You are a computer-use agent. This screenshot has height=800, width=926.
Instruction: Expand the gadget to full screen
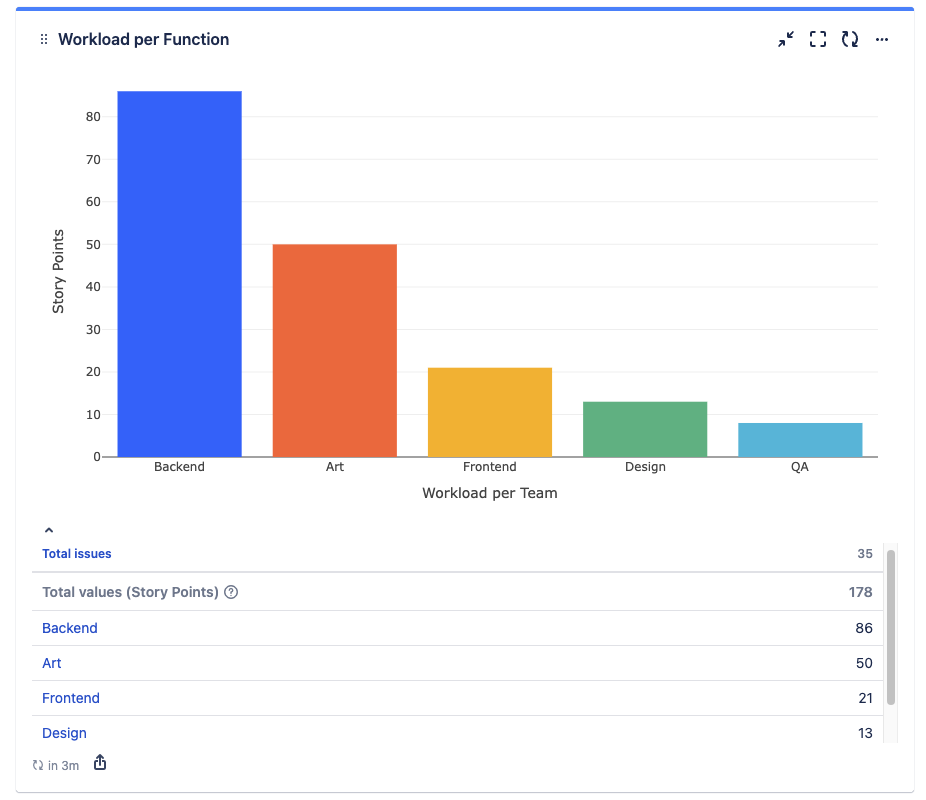(817, 39)
